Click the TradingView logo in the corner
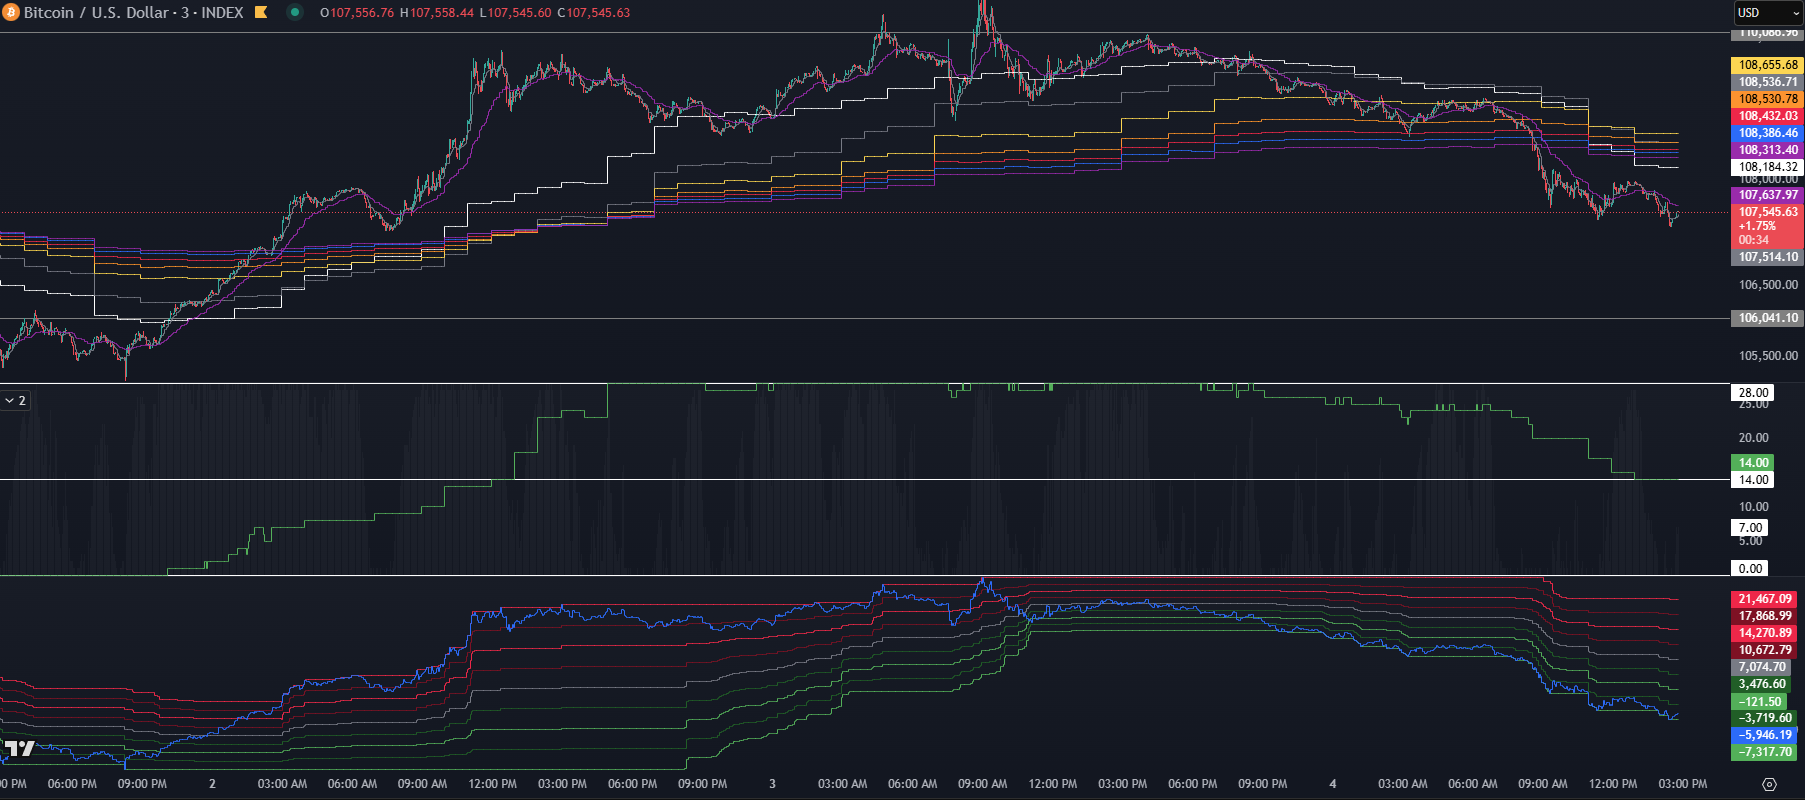The image size is (1805, 800). [x=18, y=748]
